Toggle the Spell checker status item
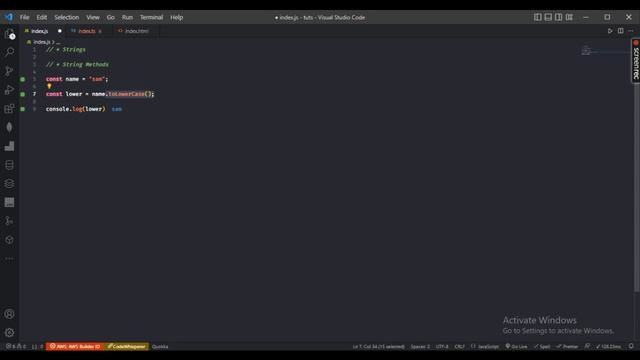This screenshot has height=360, width=640. (x=542, y=346)
